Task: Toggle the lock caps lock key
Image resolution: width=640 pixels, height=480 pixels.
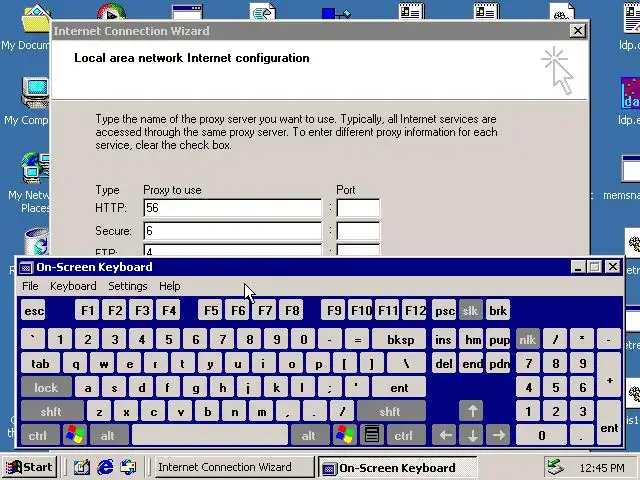Action: [46, 387]
